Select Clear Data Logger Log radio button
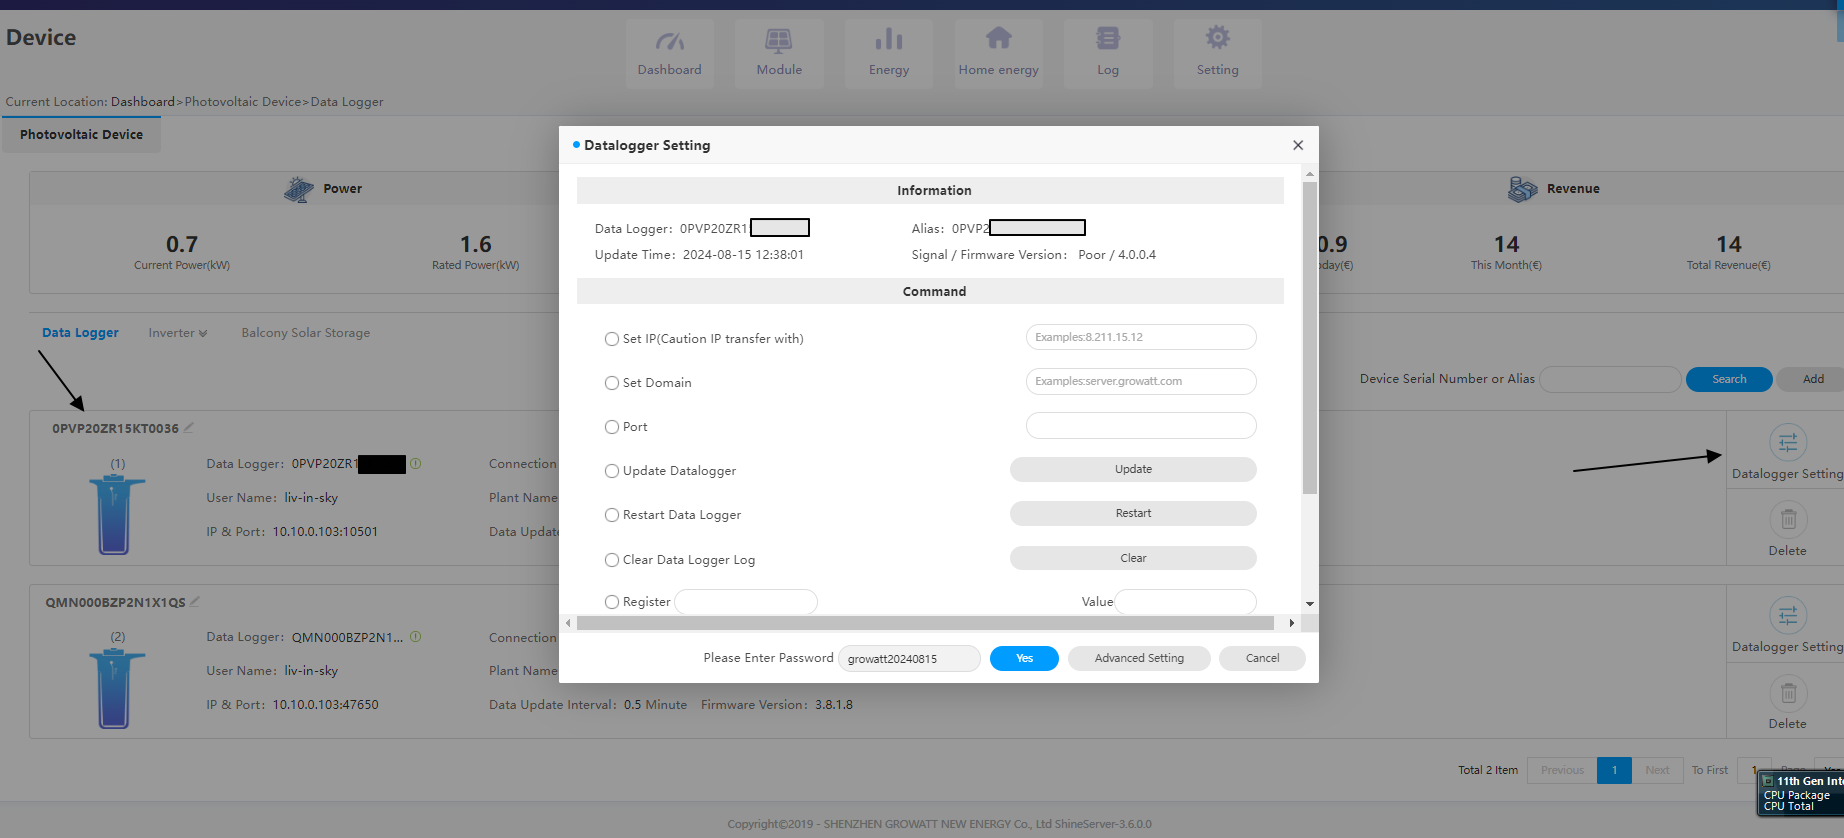1844x838 pixels. pyautogui.click(x=612, y=560)
